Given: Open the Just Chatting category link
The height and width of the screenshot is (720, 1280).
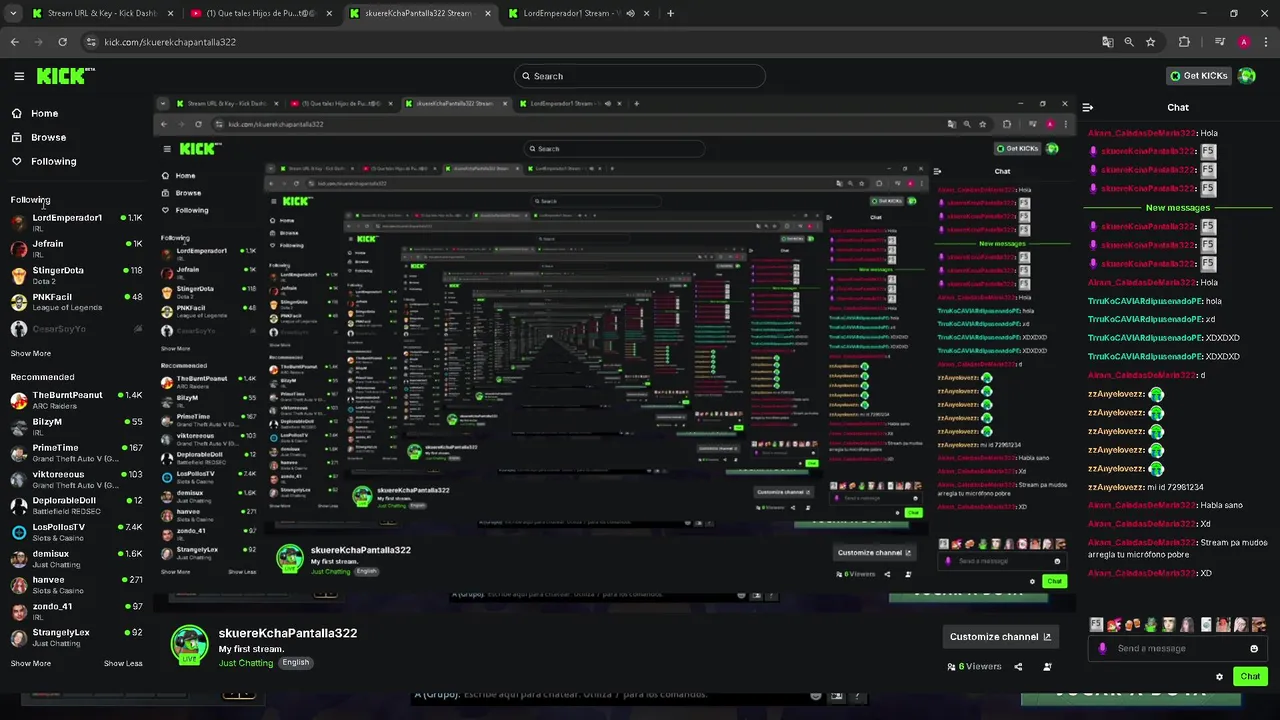Looking at the screenshot, I should pos(246,663).
